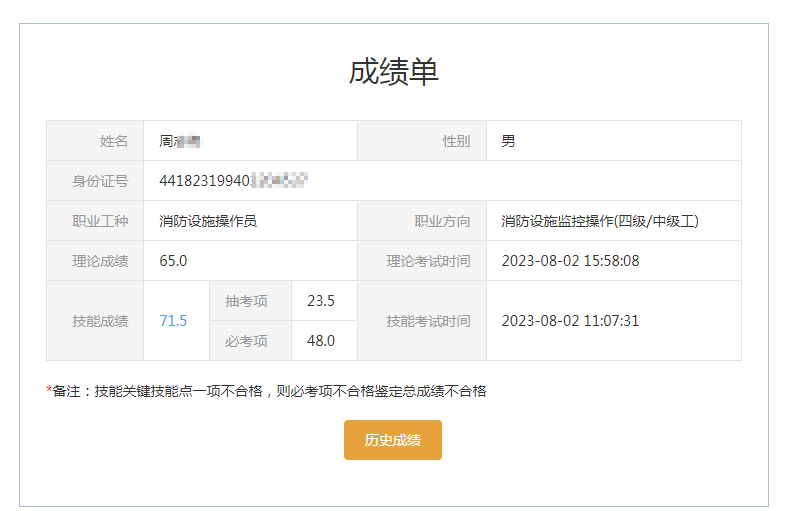Click the theory score value 65.0
The height and width of the screenshot is (511, 801).
(173, 261)
